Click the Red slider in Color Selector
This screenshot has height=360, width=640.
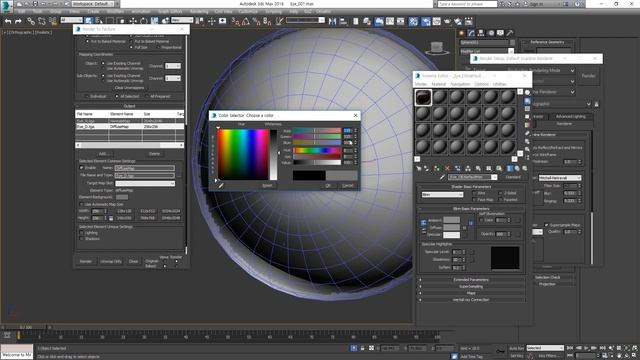pyautogui.click(x=317, y=131)
